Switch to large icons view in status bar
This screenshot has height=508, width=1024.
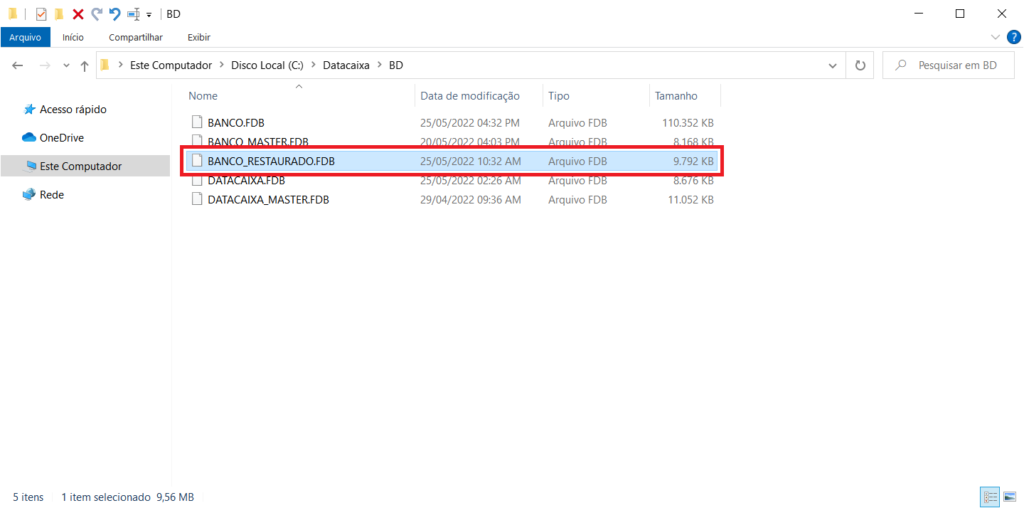coord(1009,496)
